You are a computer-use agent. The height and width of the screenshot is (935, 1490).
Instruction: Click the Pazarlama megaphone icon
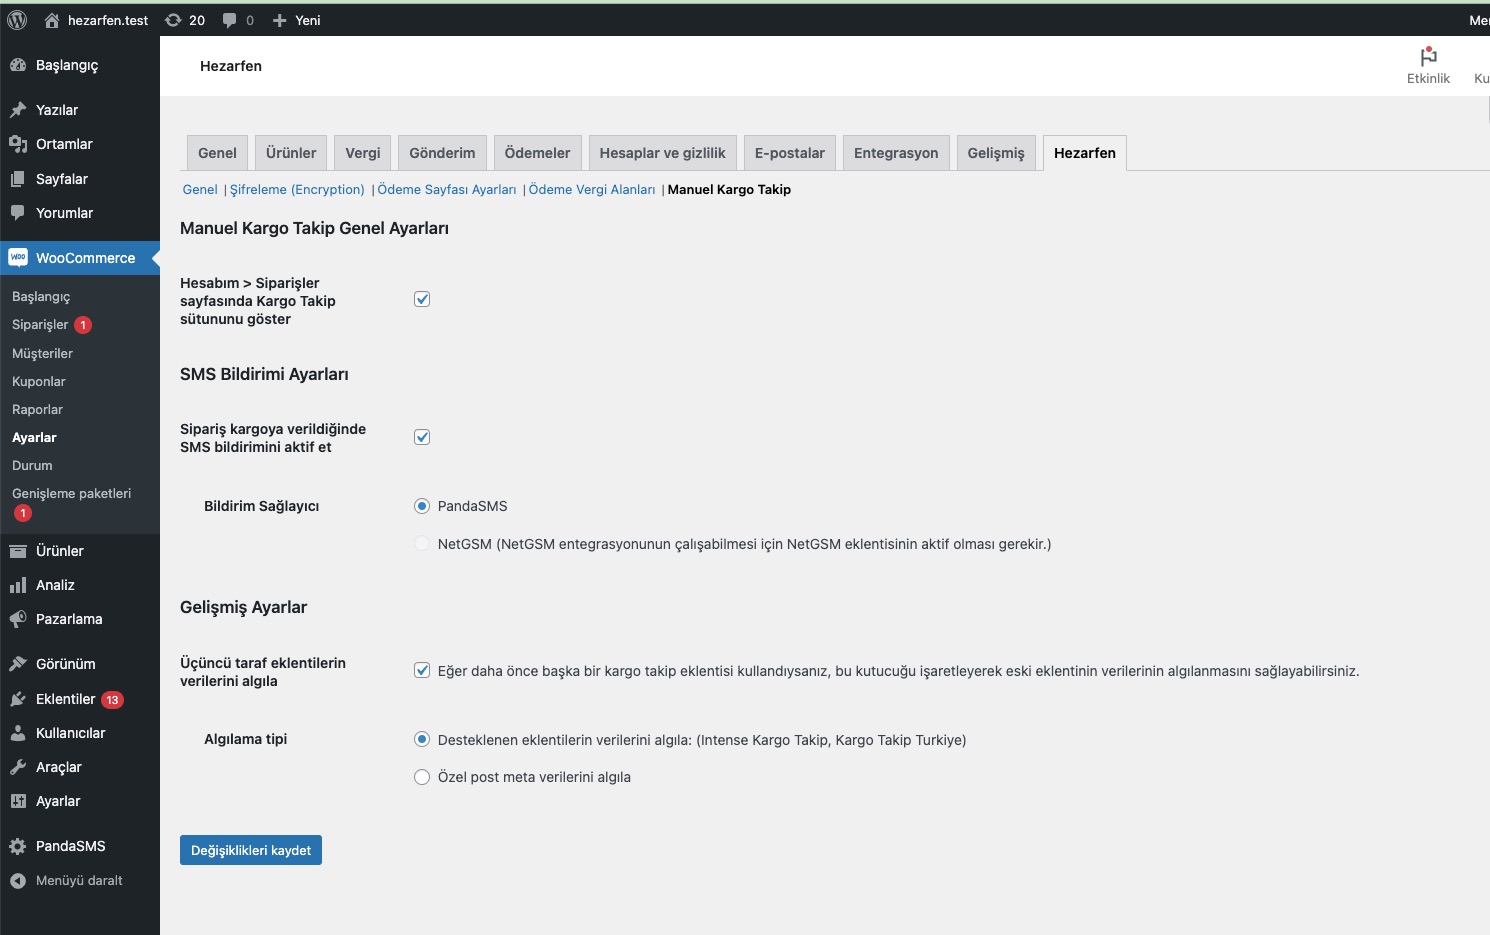point(18,619)
